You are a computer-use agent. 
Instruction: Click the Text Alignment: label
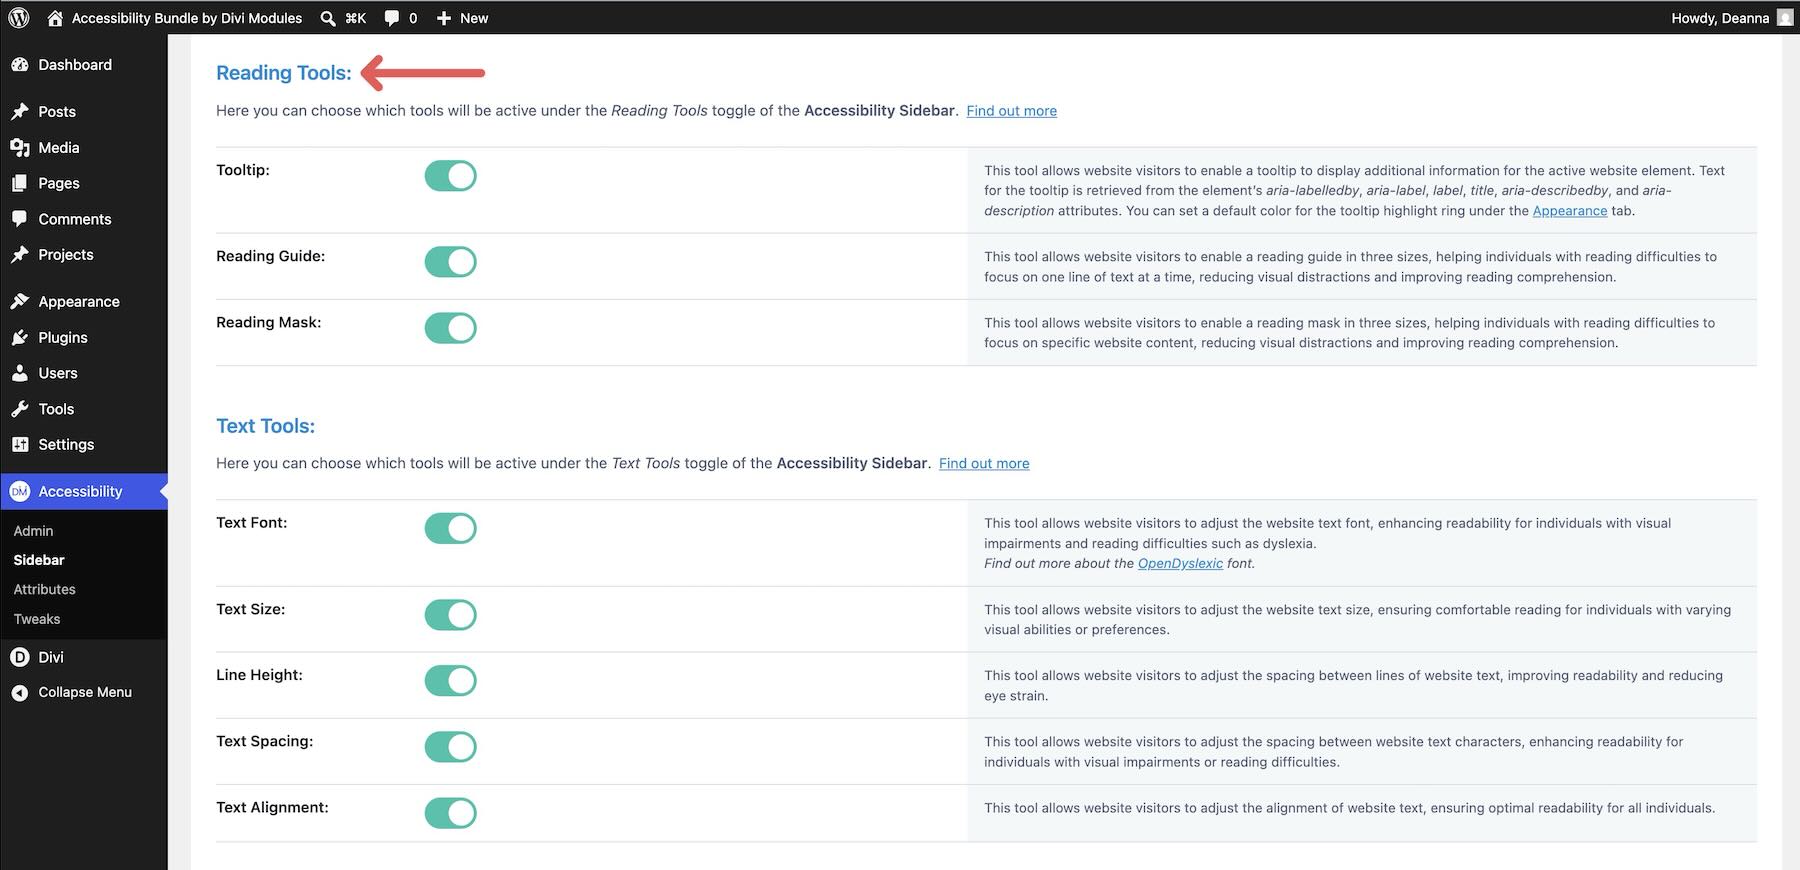pos(272,807)
